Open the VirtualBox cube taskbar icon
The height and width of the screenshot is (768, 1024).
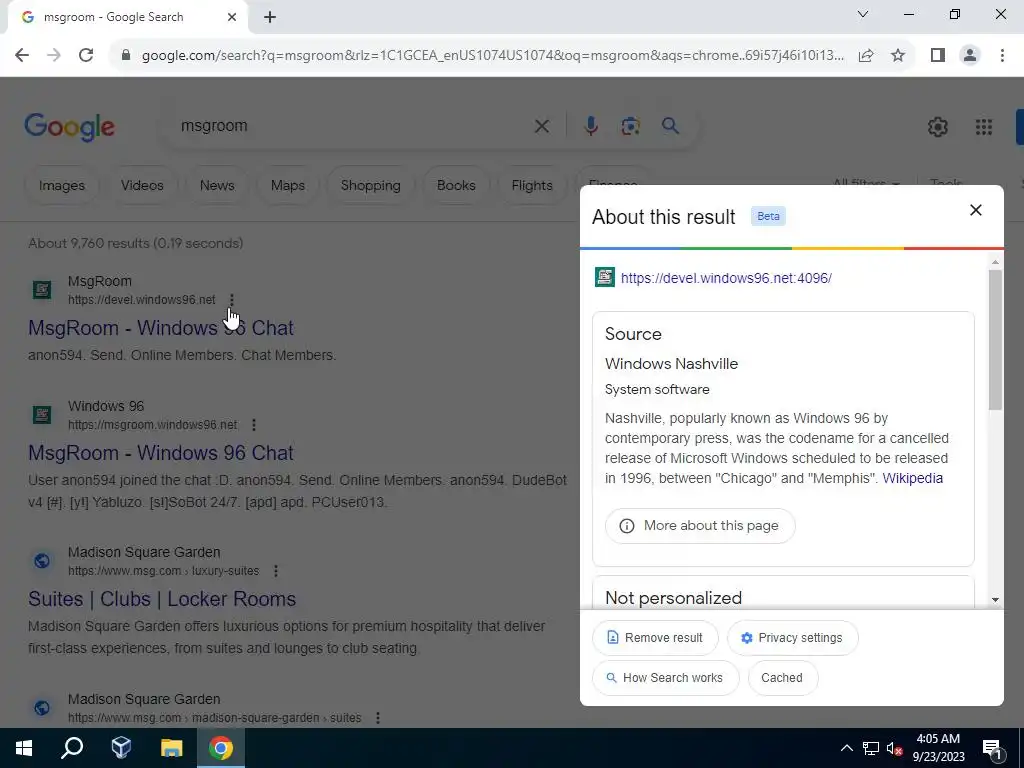pyautogui.click(x=121, y=748)
